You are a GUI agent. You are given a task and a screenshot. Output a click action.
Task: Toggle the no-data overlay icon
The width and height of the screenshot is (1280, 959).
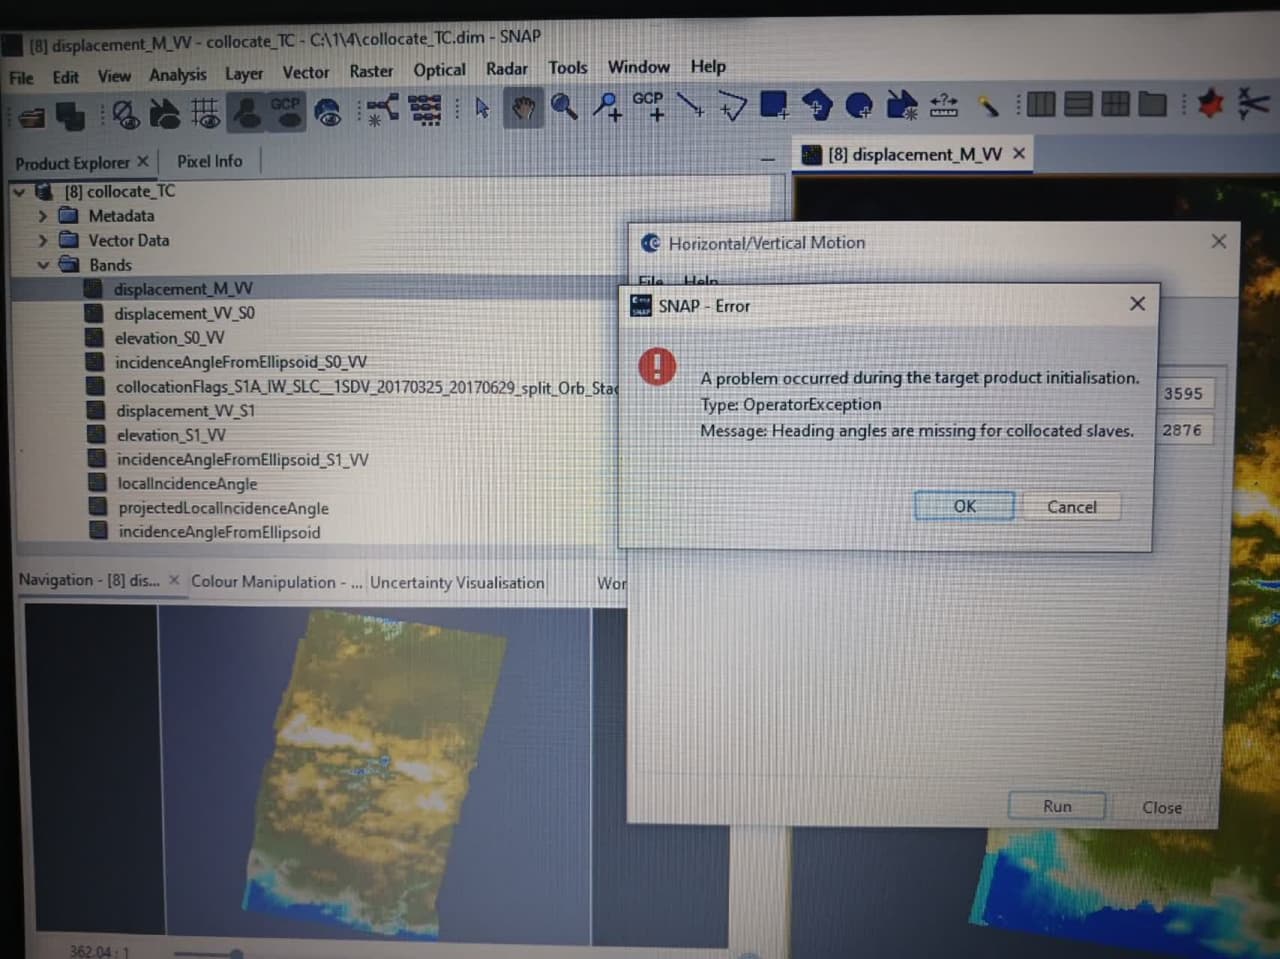[x=125, y=114]
